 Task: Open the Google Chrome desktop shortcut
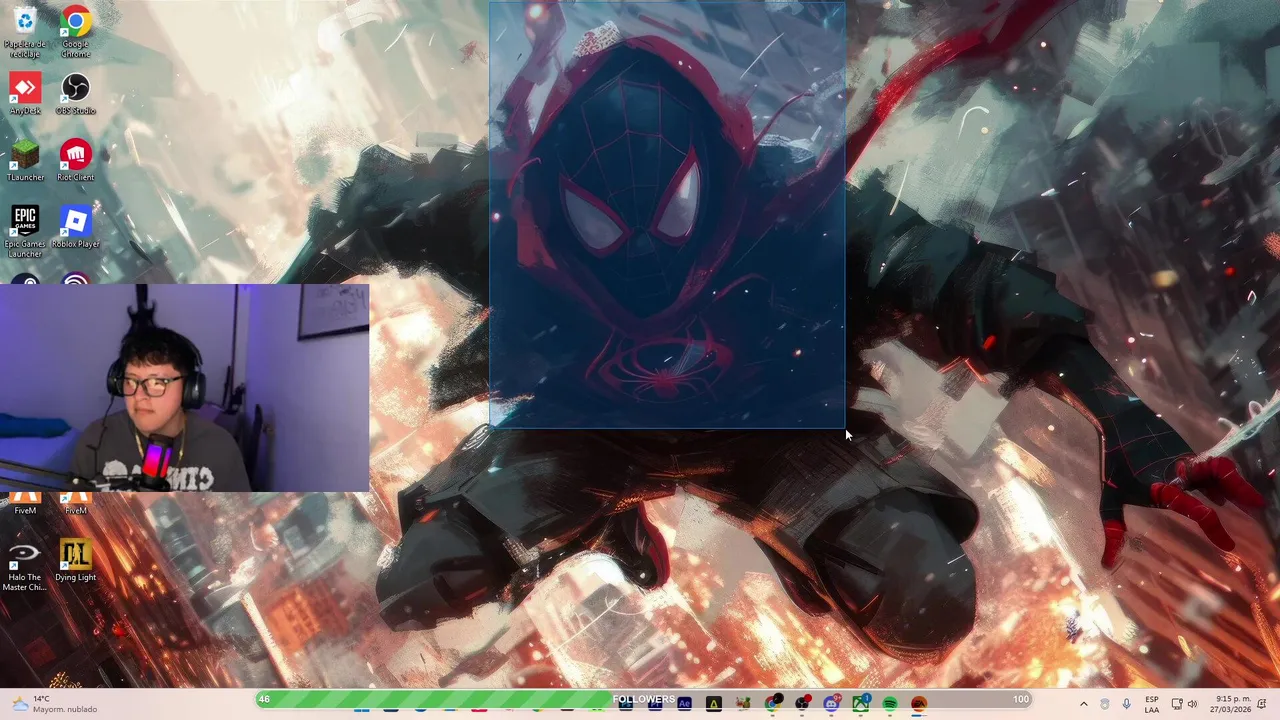[x=75, y=32]
